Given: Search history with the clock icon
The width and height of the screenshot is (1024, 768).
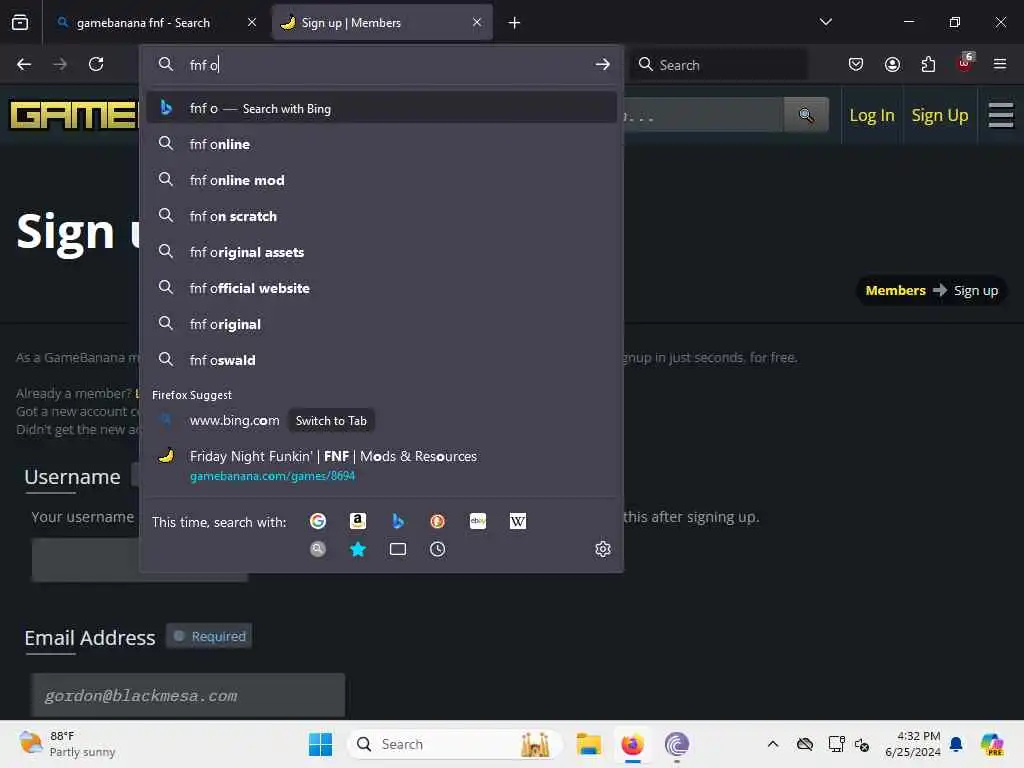Looking at the screenshot, I should pyautogui.click(x=438, y=549).
